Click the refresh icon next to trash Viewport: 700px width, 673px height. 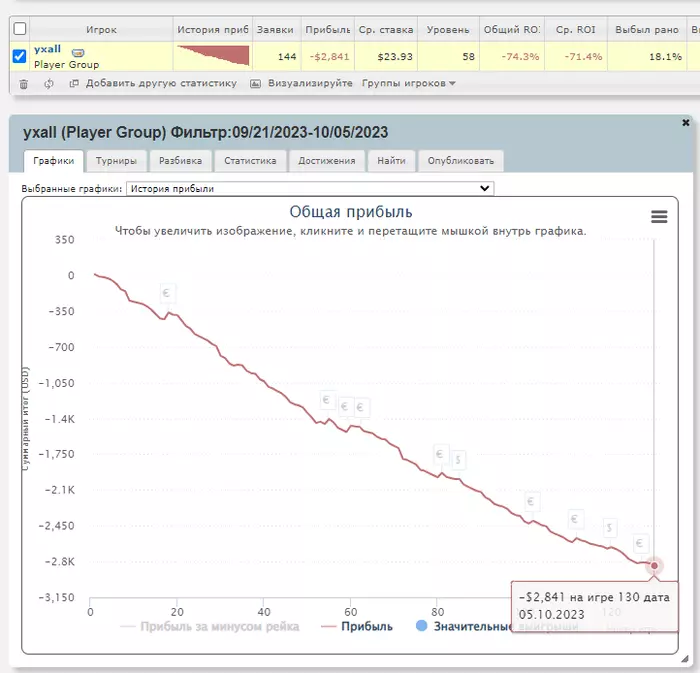(49, 84)
